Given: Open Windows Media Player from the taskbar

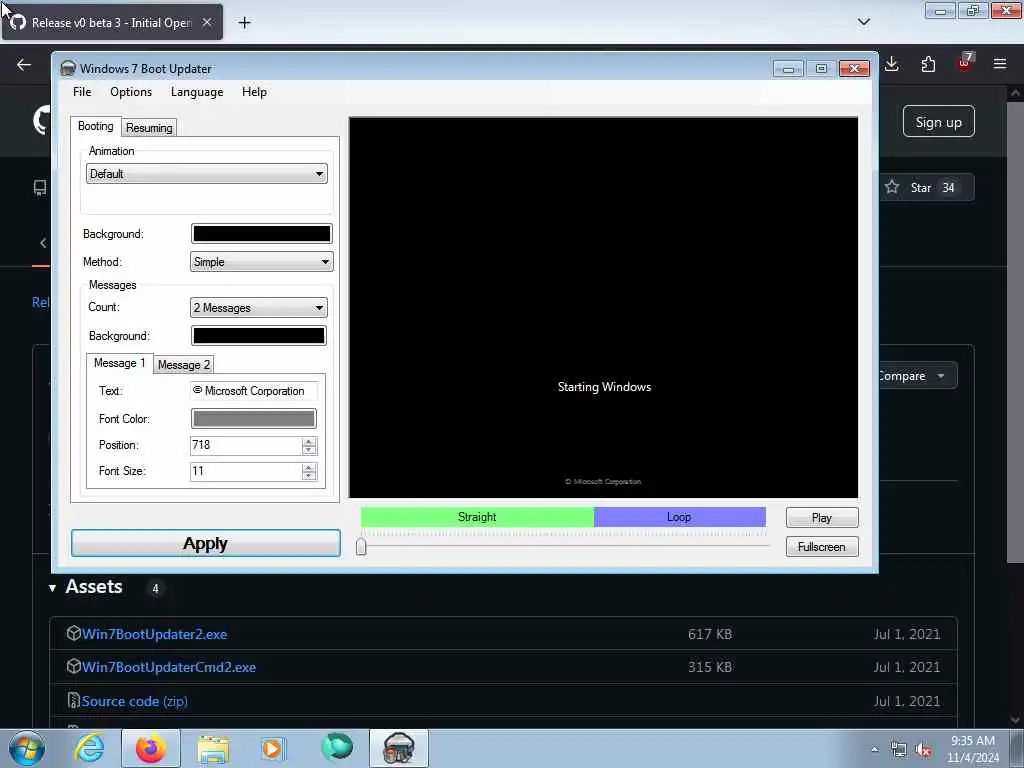Looking at the screenshot, I should [x=272, y=748].
